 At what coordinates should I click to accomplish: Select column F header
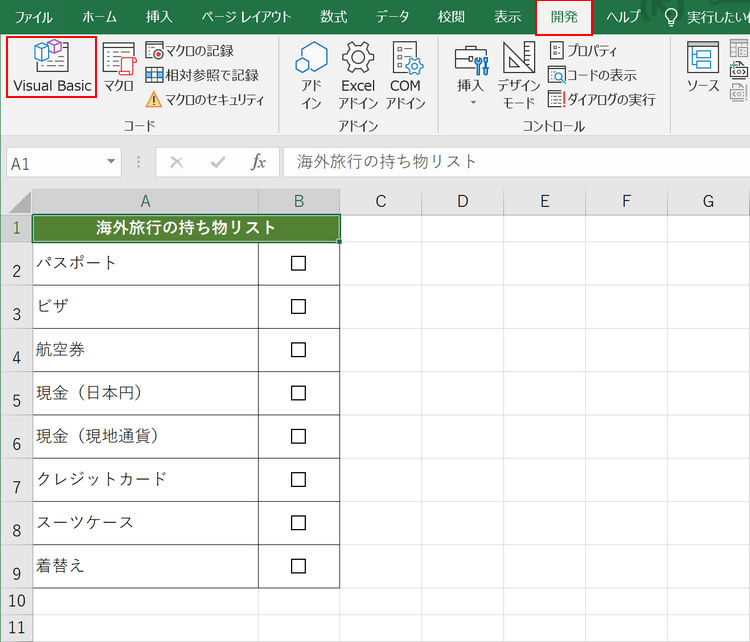pos(626,201)
